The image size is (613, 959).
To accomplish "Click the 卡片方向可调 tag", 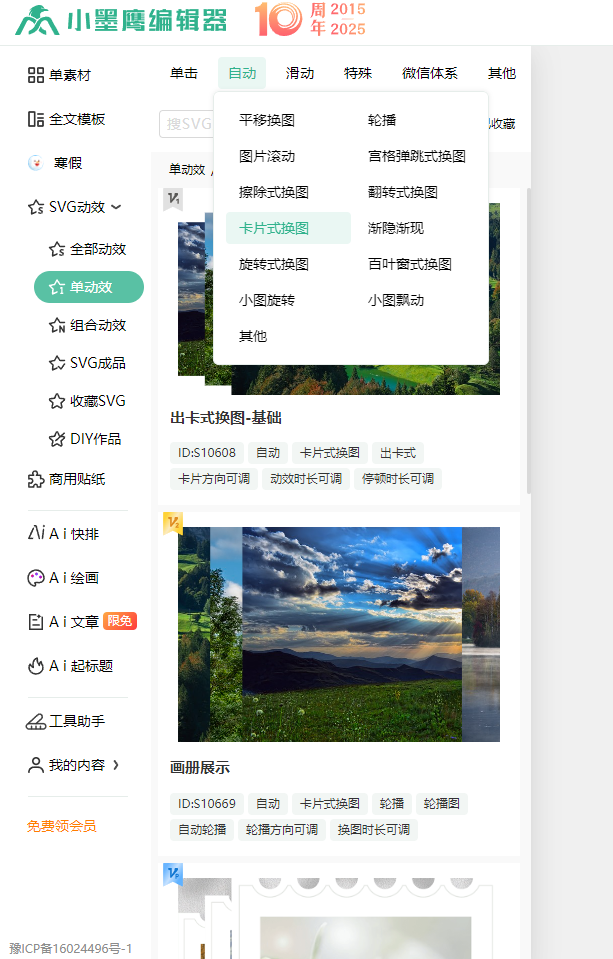I will pos(214,479).
